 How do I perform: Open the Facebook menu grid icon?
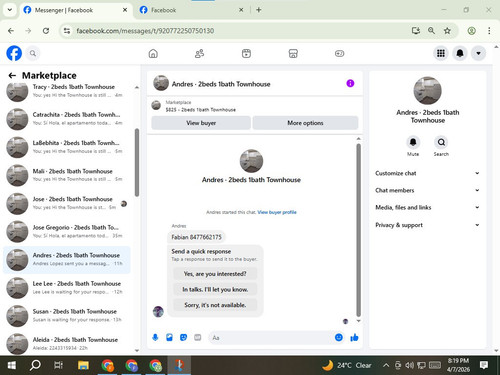(x=441, y=53)
